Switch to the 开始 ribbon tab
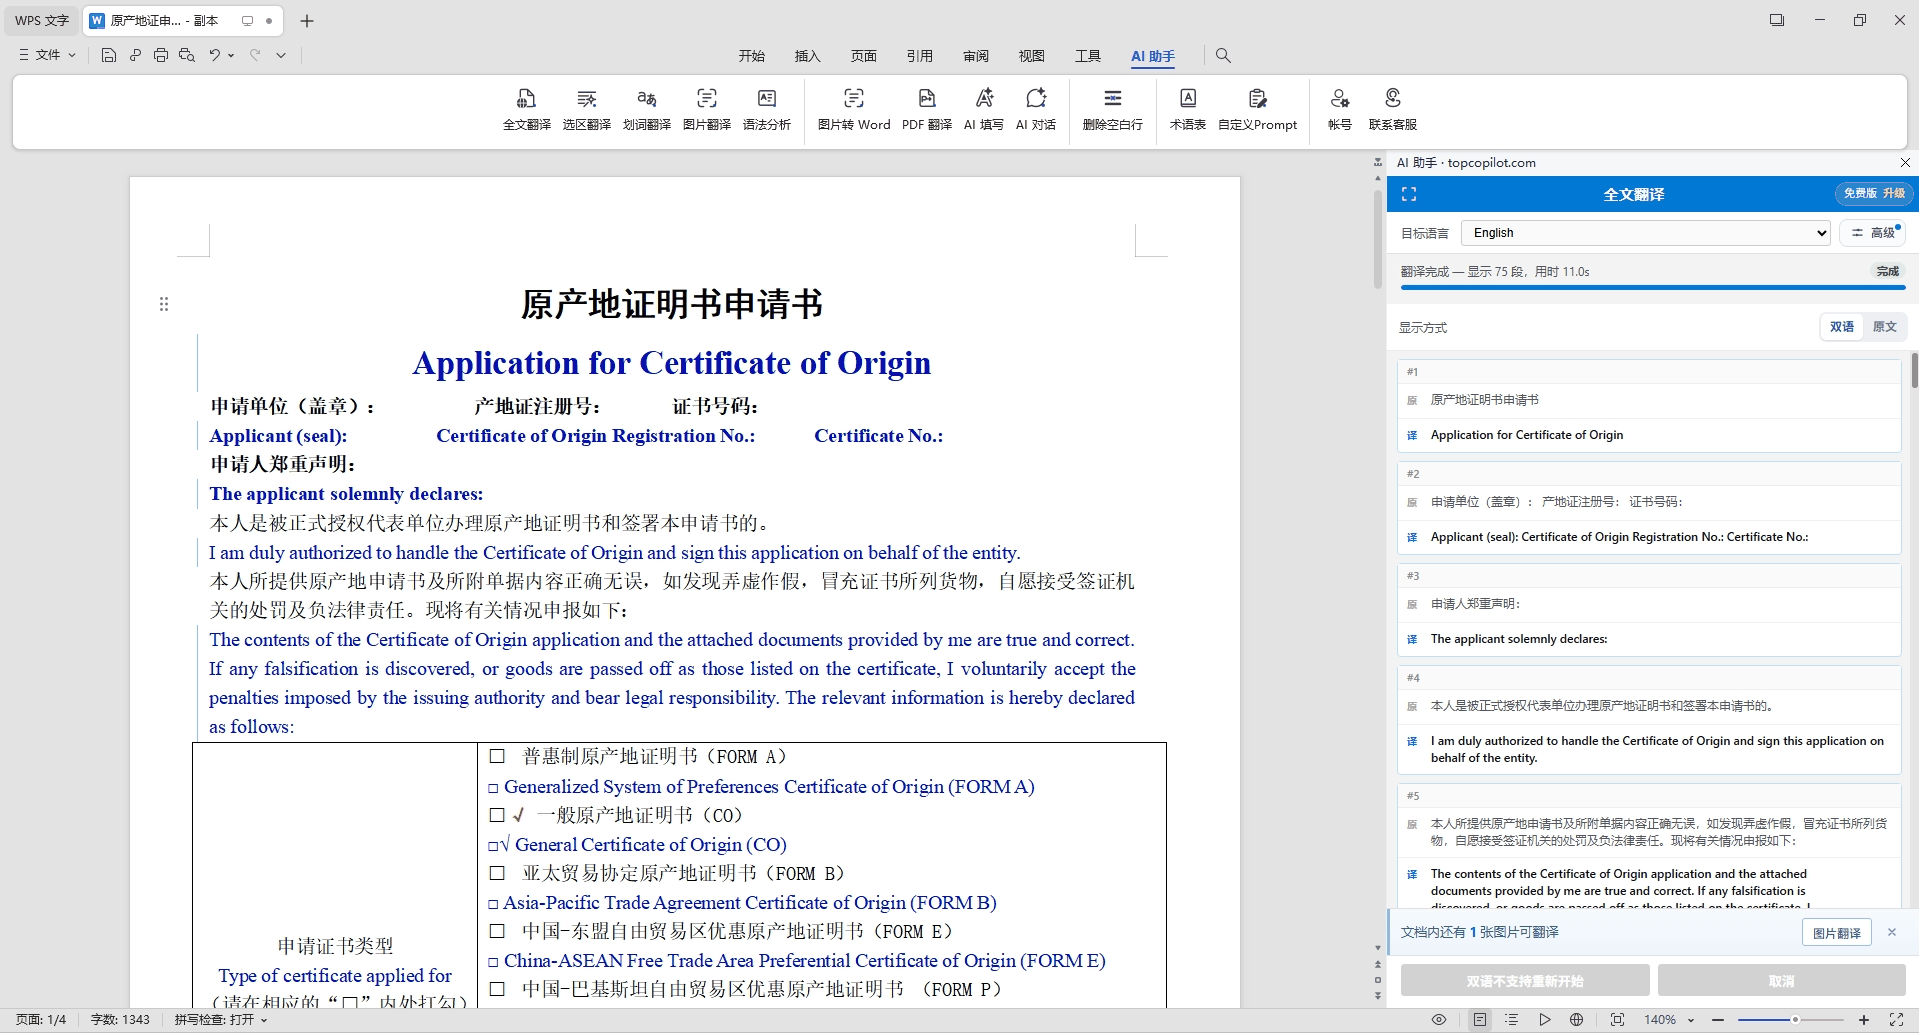Image resolution: width=1919 pixels, height=1033 pixels. (x=752, y=56)
